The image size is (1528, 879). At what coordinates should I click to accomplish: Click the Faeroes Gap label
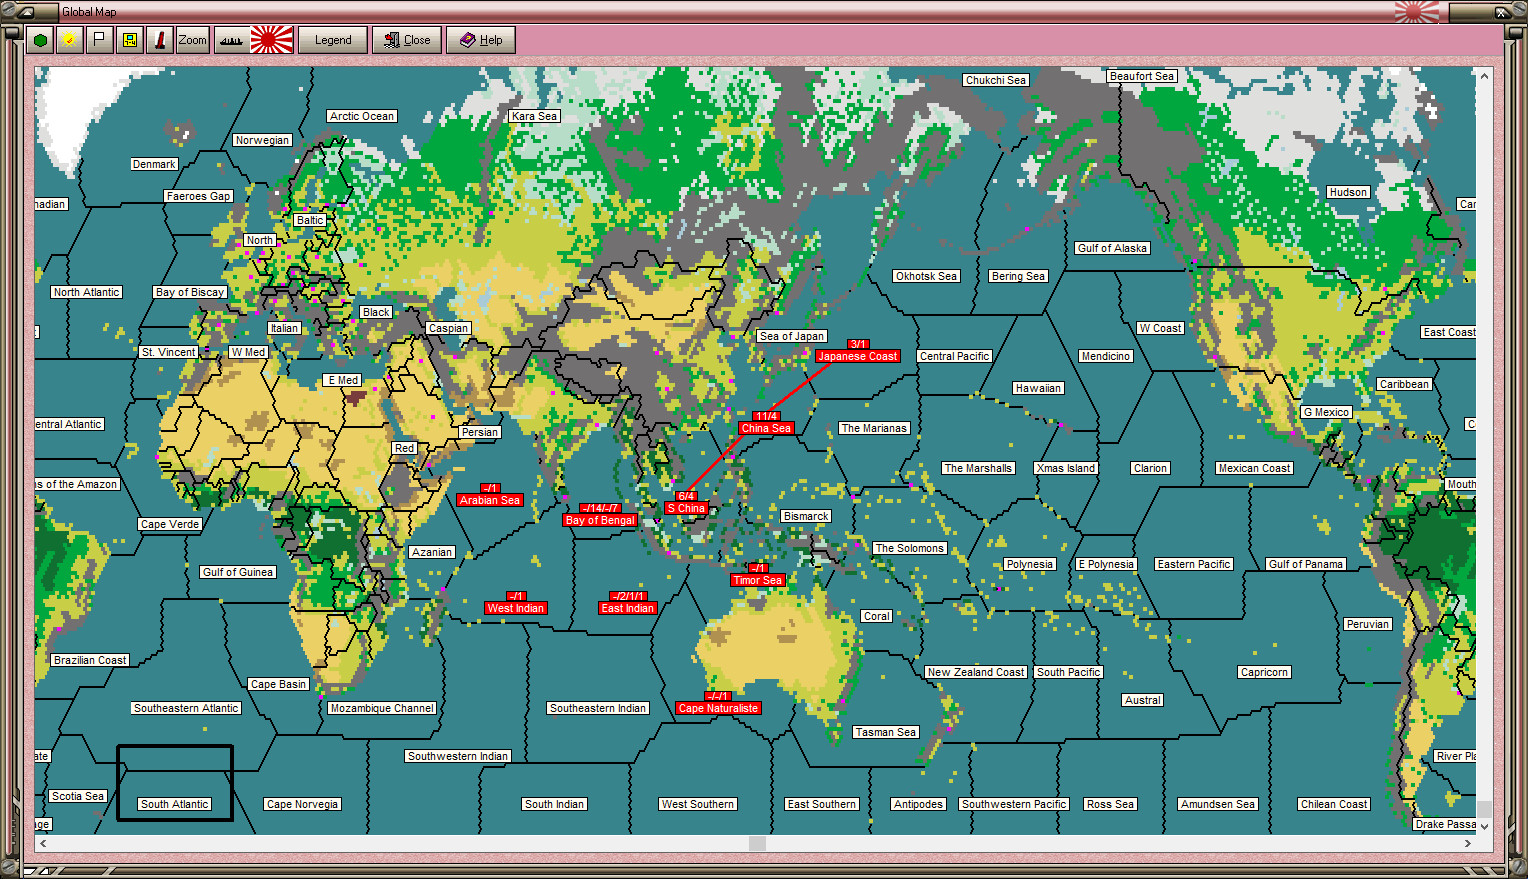199,196
